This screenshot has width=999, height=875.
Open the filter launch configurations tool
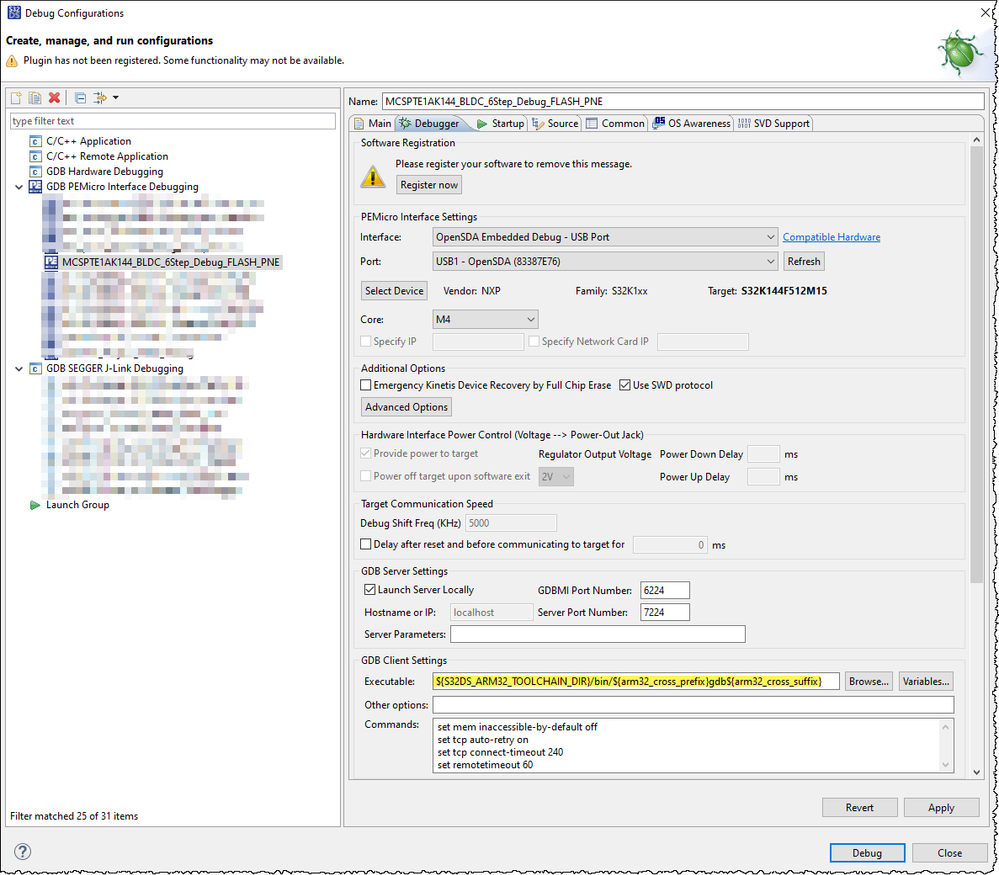99,97
